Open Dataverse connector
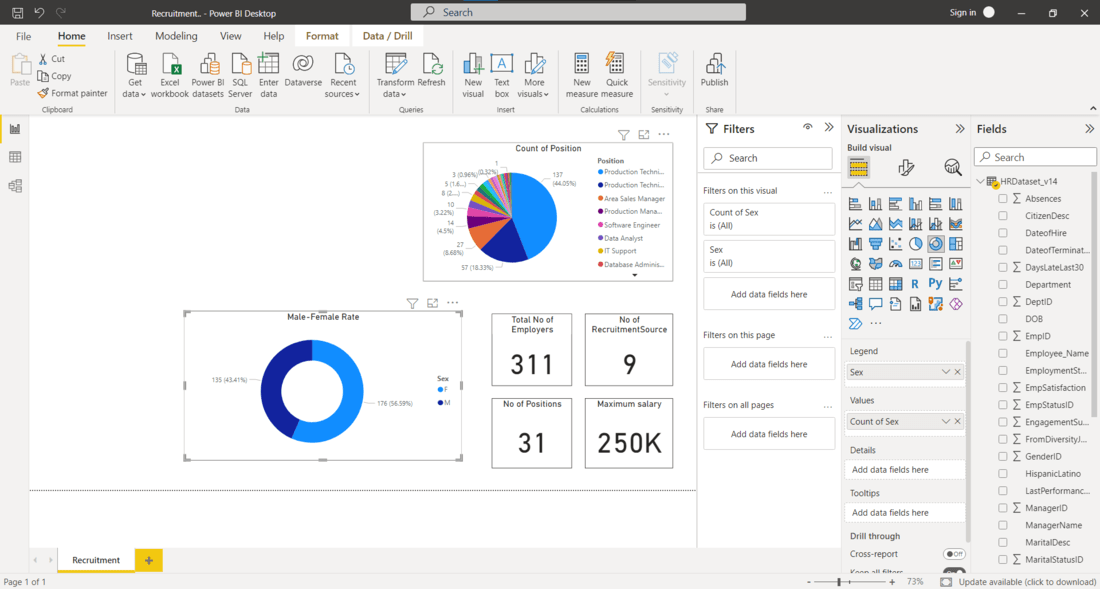 (303, 70)
